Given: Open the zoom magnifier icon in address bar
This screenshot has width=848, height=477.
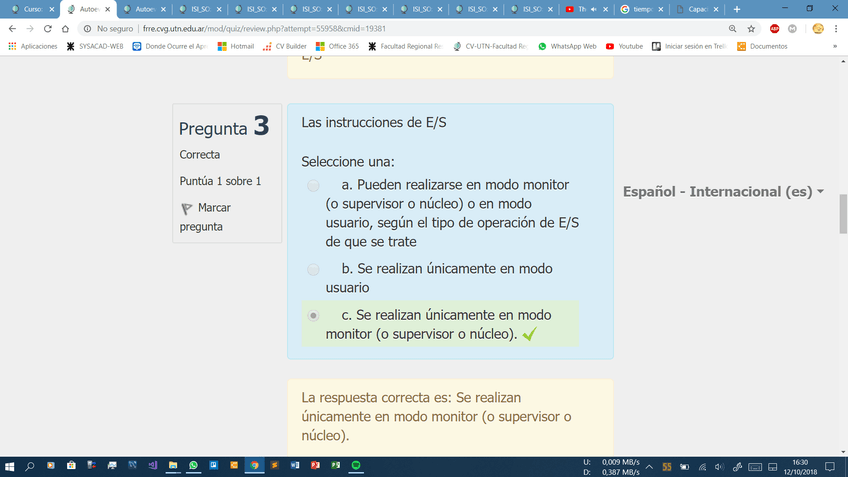Looking at the screenshot, I should point(733,29).
